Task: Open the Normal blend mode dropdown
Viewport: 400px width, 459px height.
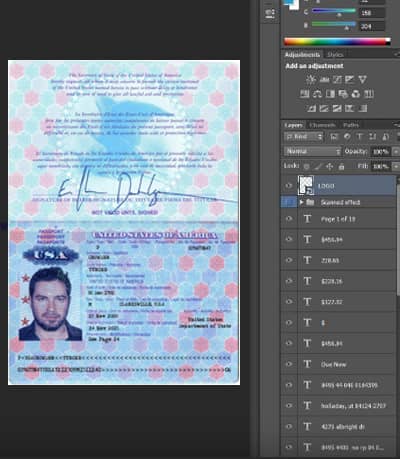Action: click(313, 151)
